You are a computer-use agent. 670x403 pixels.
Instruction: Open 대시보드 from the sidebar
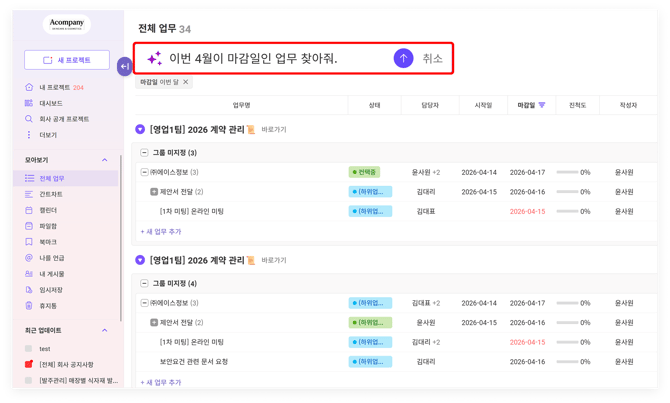point(50,103)
